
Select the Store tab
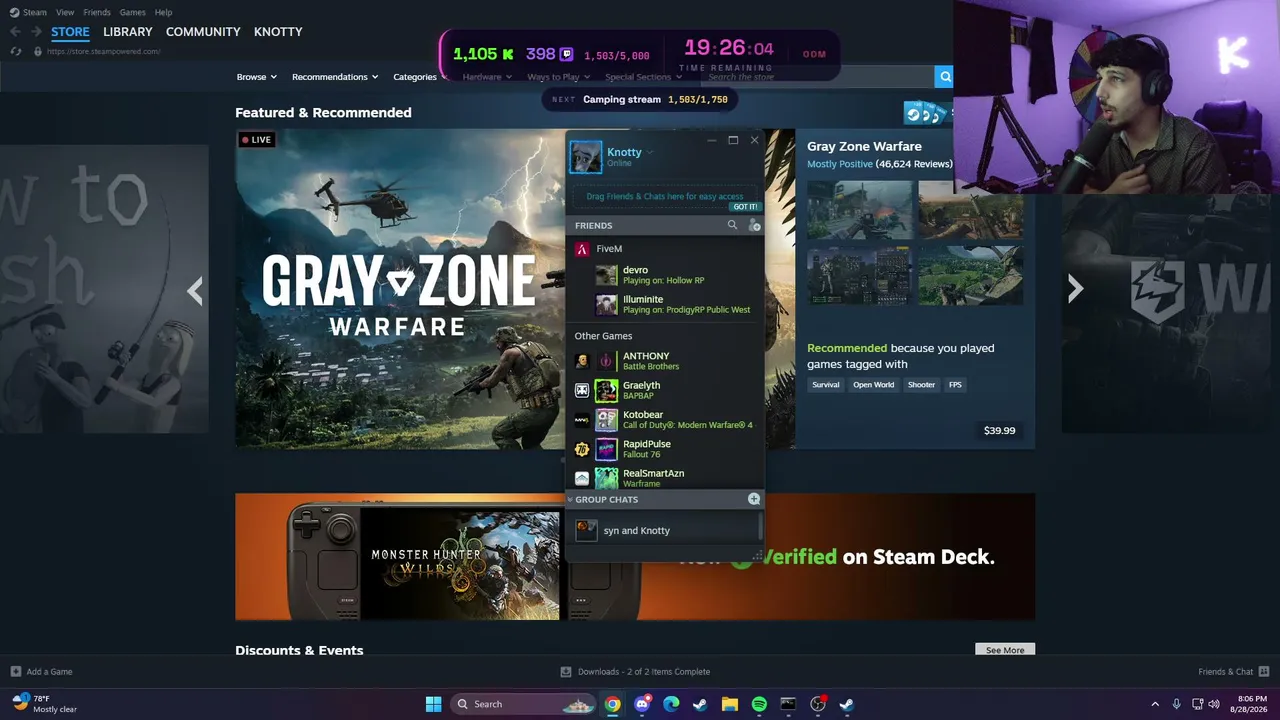coord(70,32)
